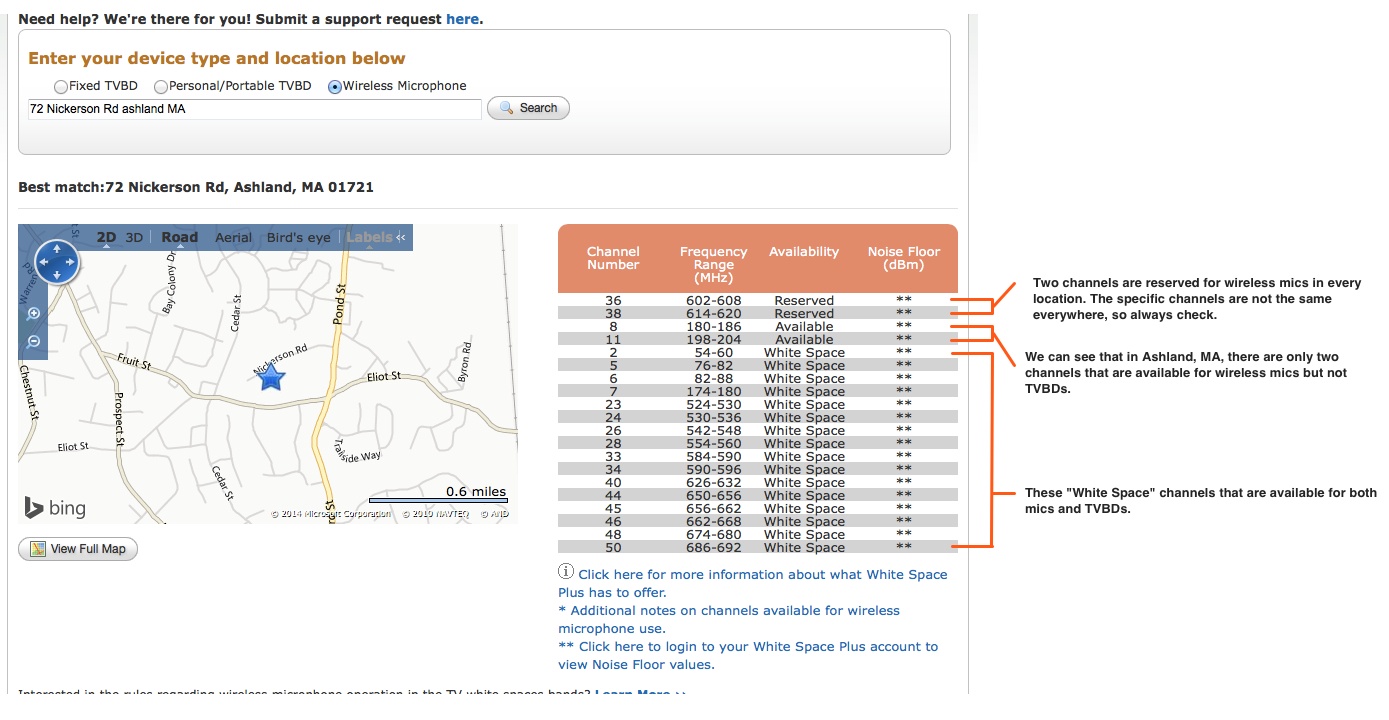Click frequency cell 650-656
The image size is (1389, 720).
click(x=713, y=495)
